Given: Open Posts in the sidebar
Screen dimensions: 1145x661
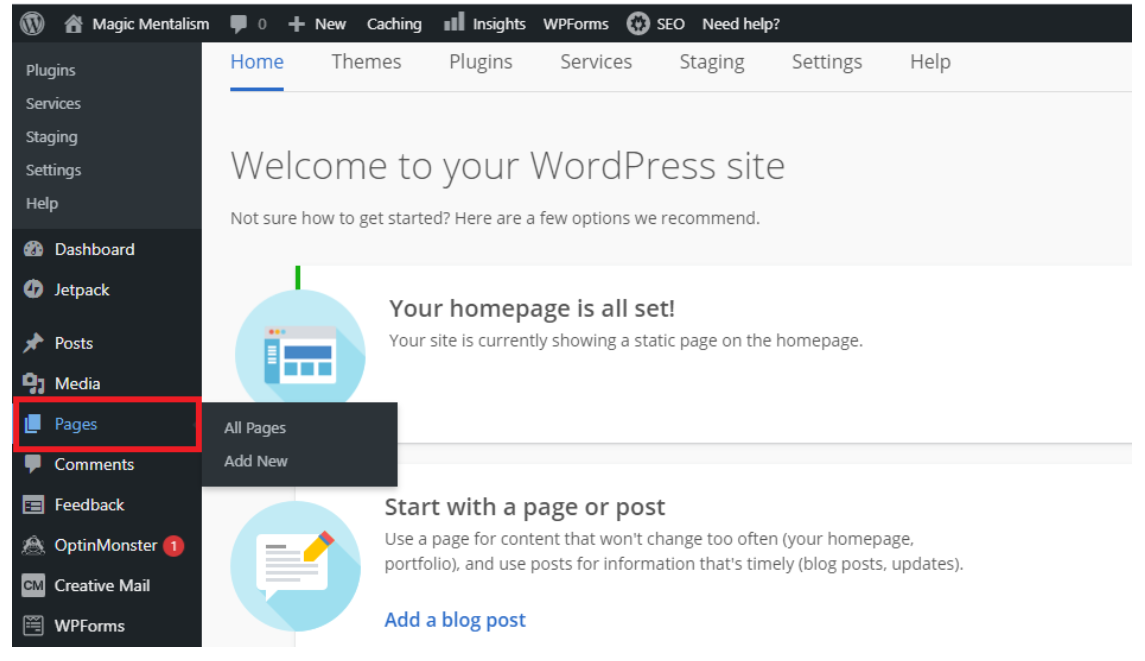Looking at the screenshot, I should (74, 343).
